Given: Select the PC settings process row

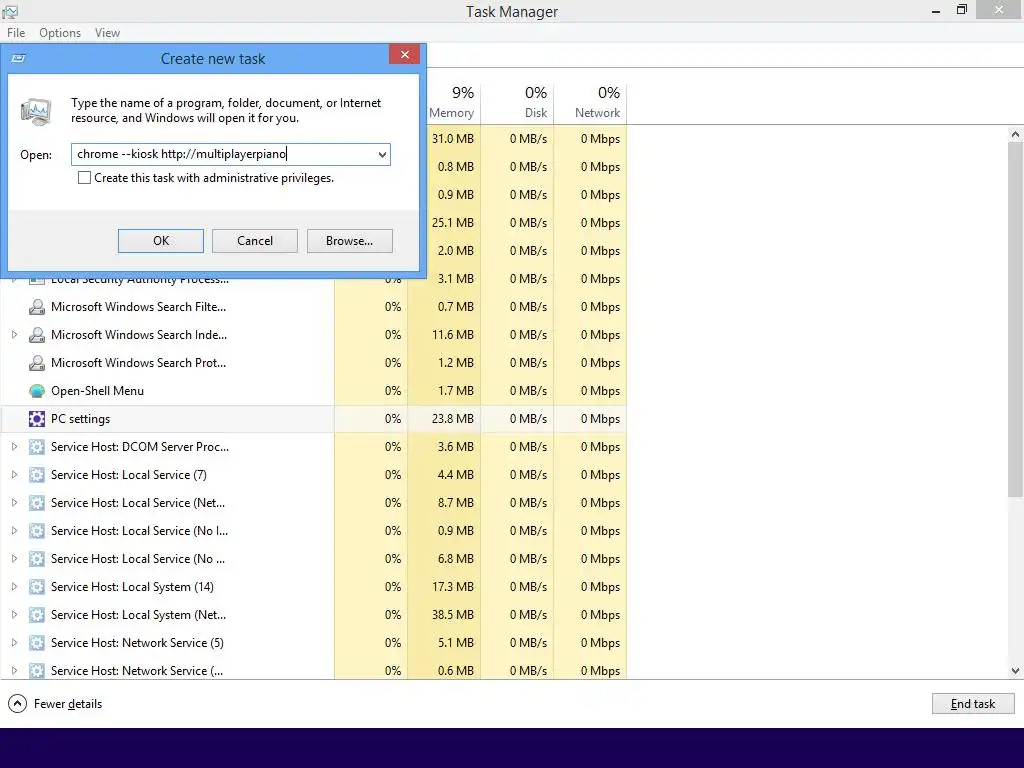Looking at the screenshot, I should 313,419.
